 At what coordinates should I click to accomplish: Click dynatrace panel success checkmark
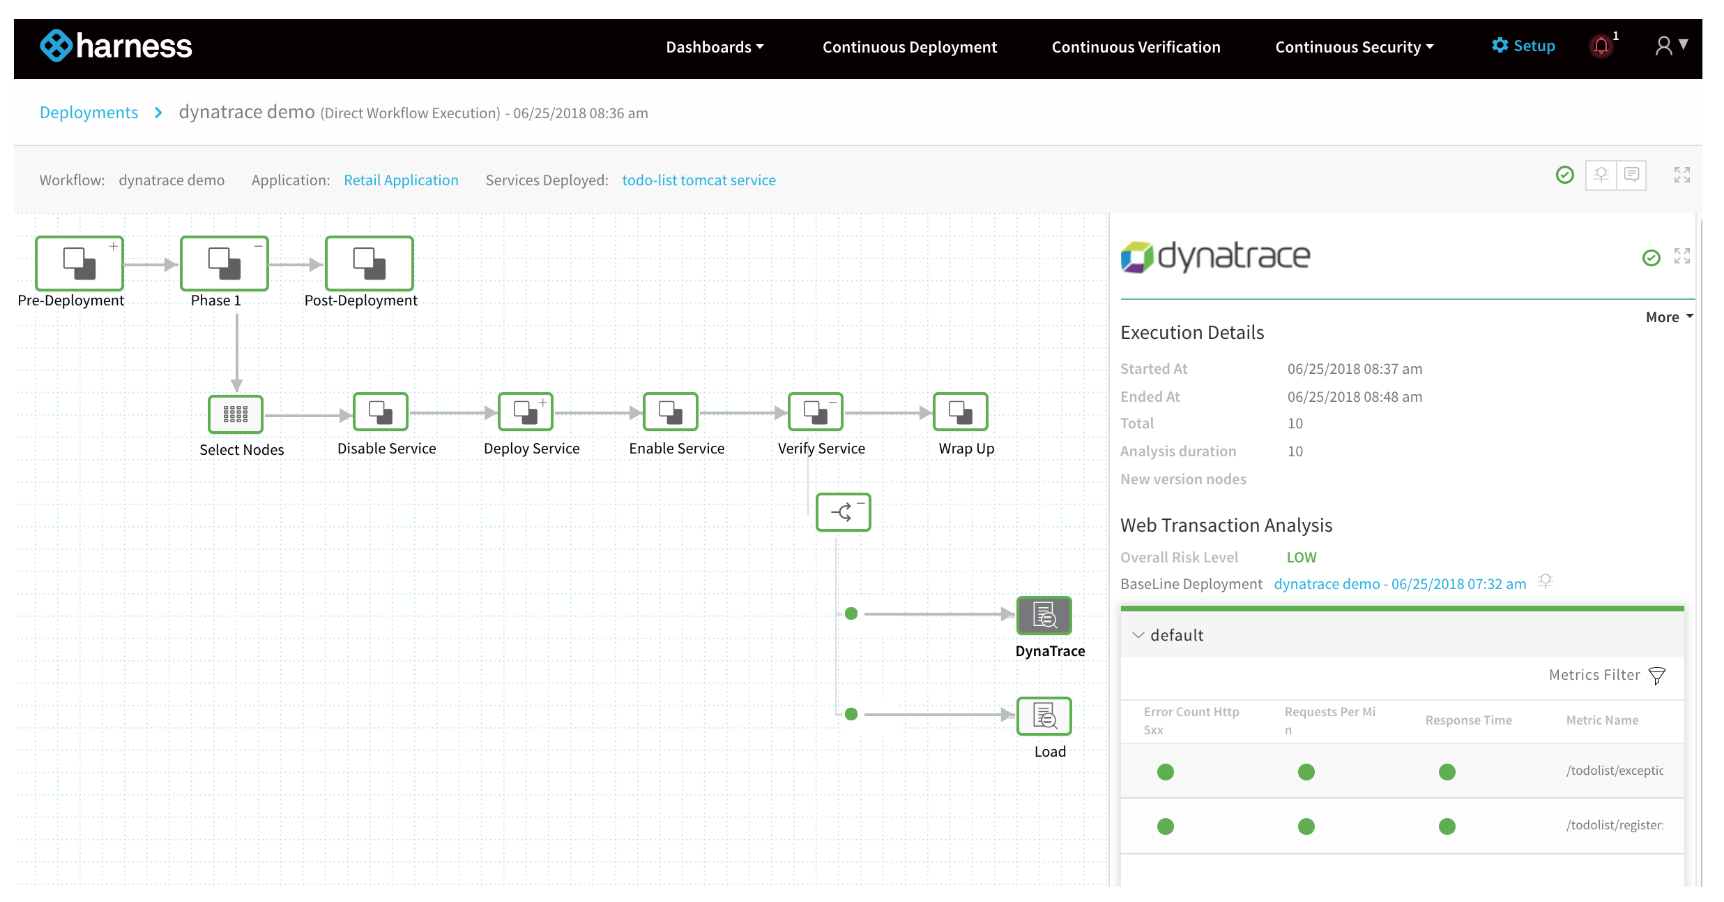(1651, 258)
